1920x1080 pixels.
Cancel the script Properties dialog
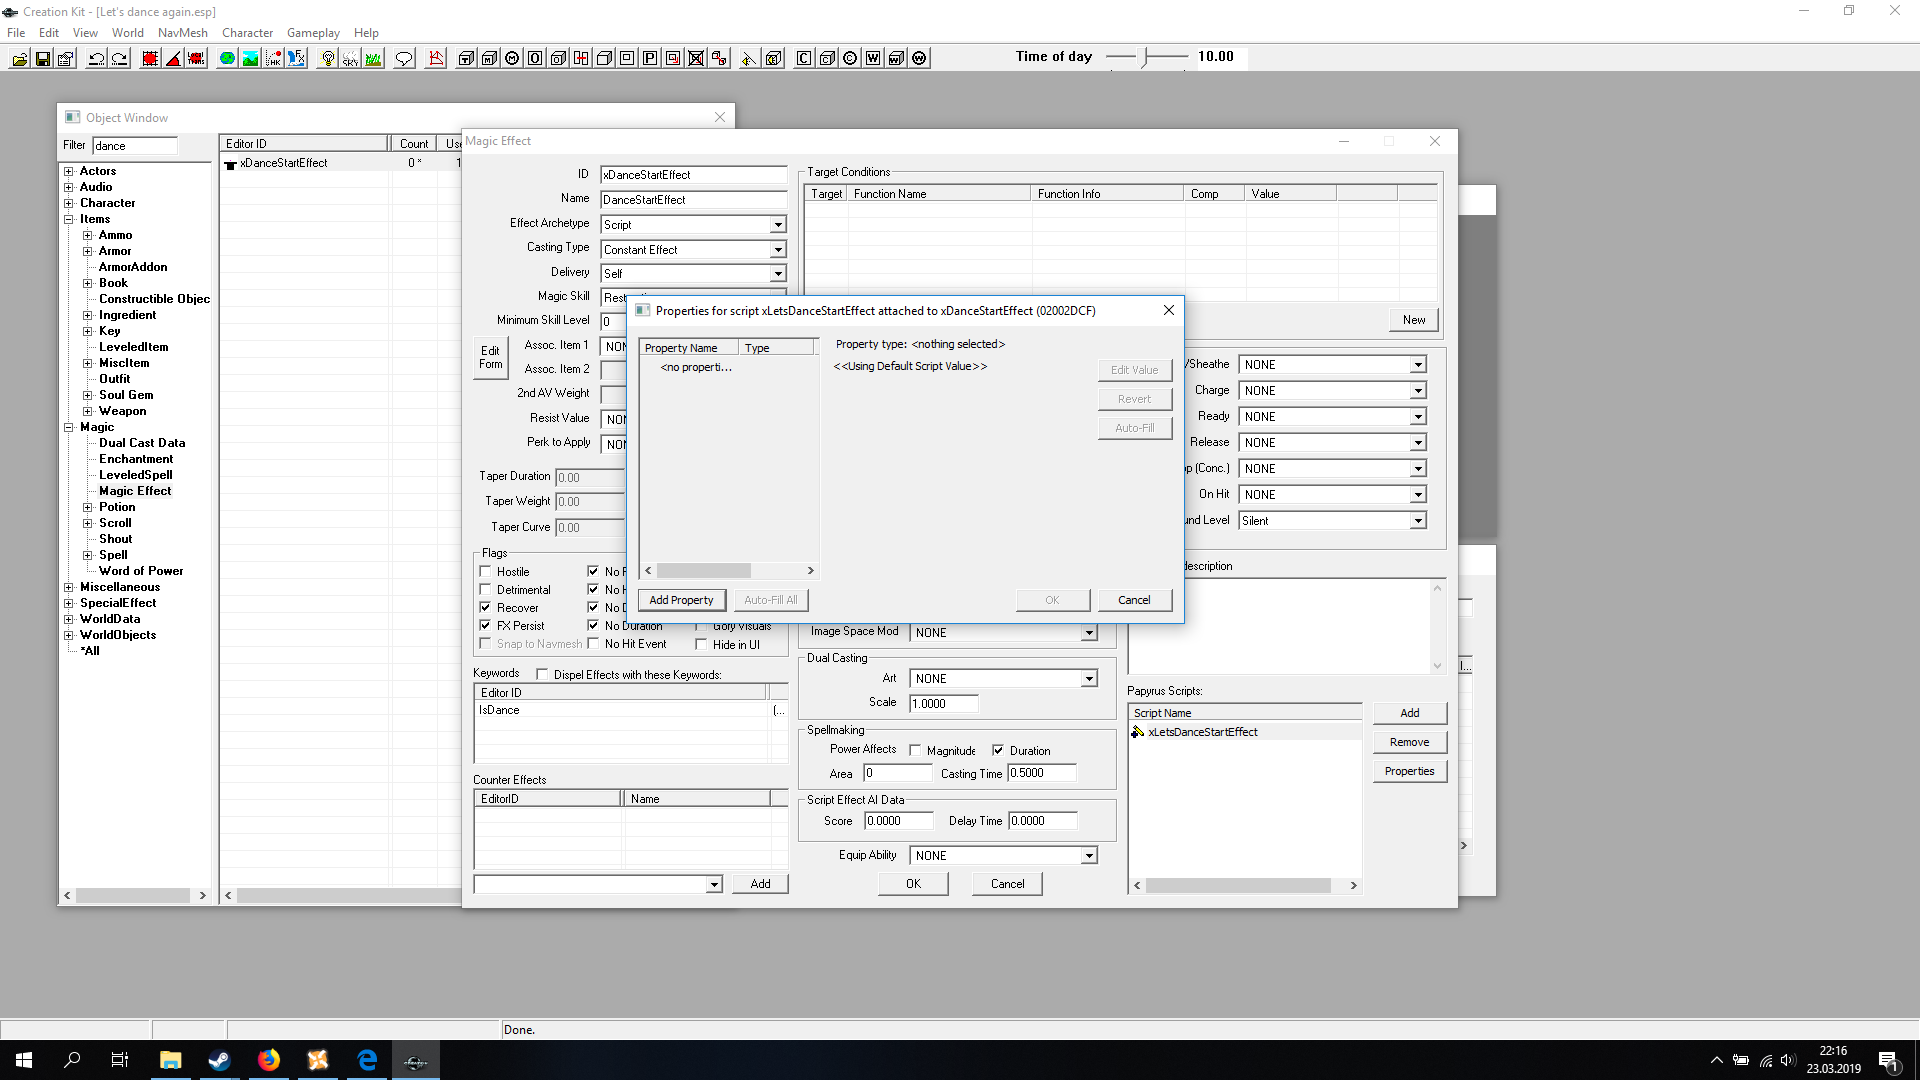point(1134,600)
